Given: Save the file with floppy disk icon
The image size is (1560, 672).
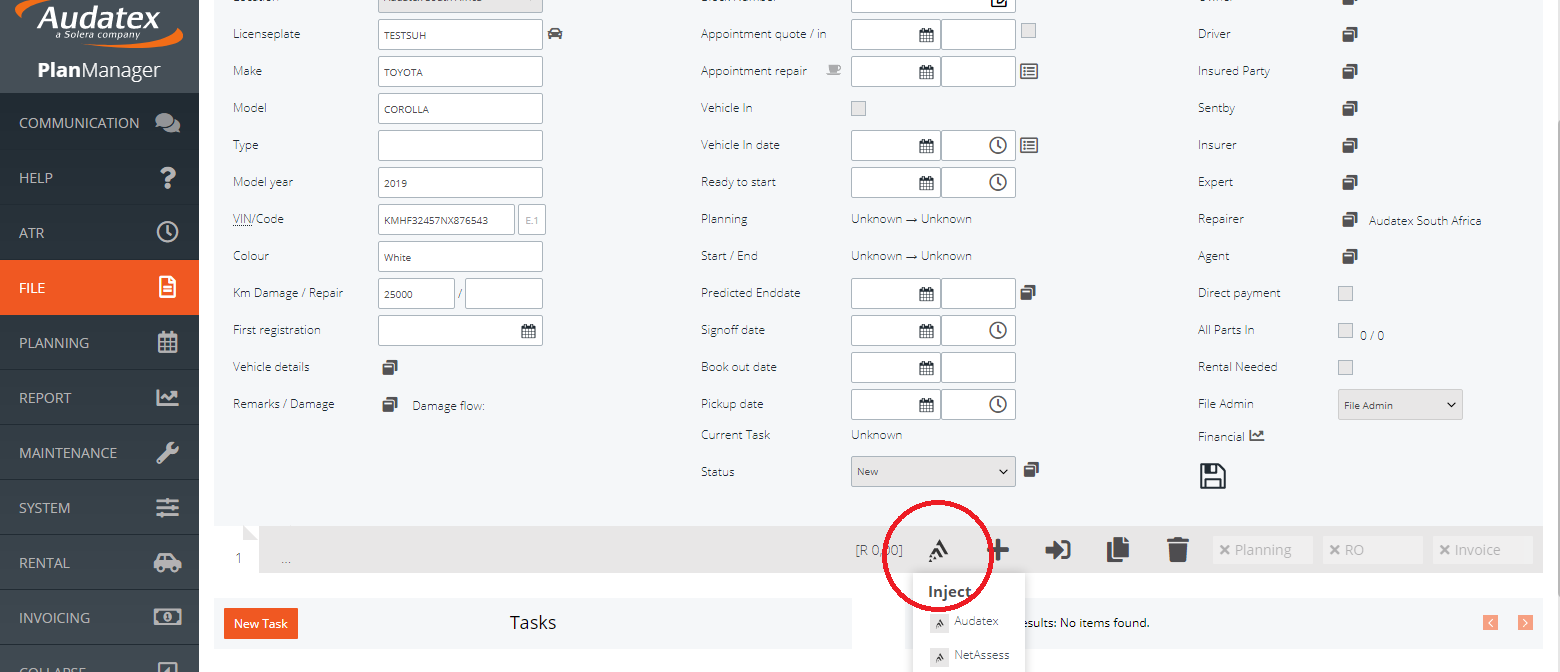Looking at the screenshot, I should tap(1212, 476).
